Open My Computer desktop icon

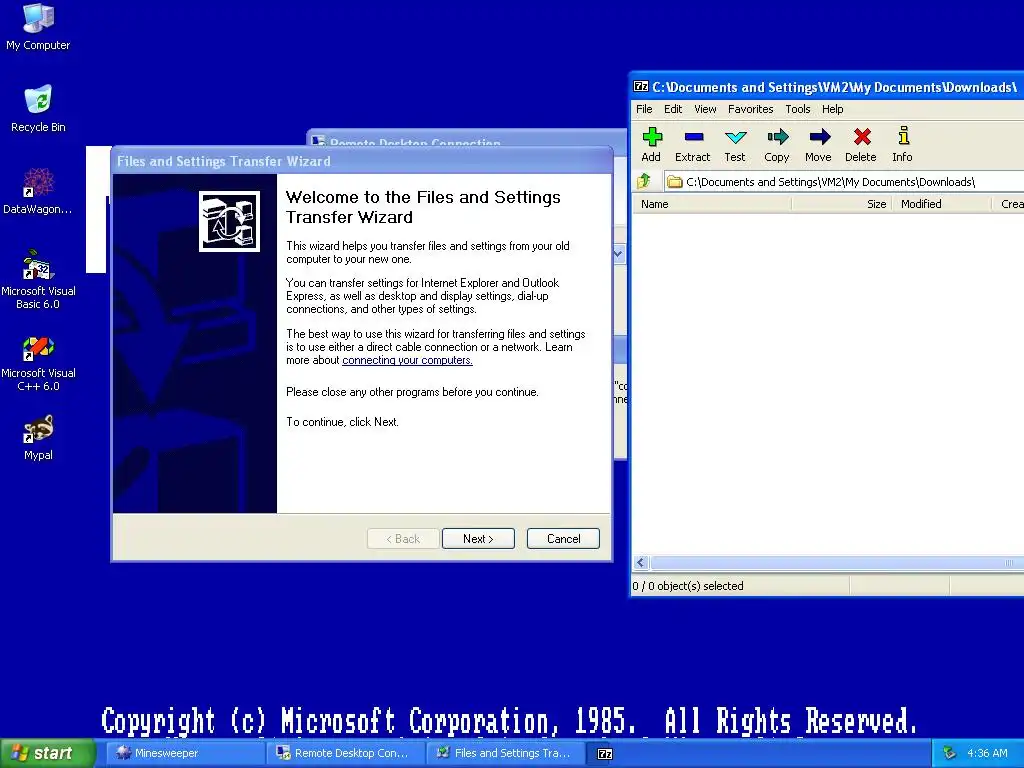pyautogui.click(x=38, y=26)
